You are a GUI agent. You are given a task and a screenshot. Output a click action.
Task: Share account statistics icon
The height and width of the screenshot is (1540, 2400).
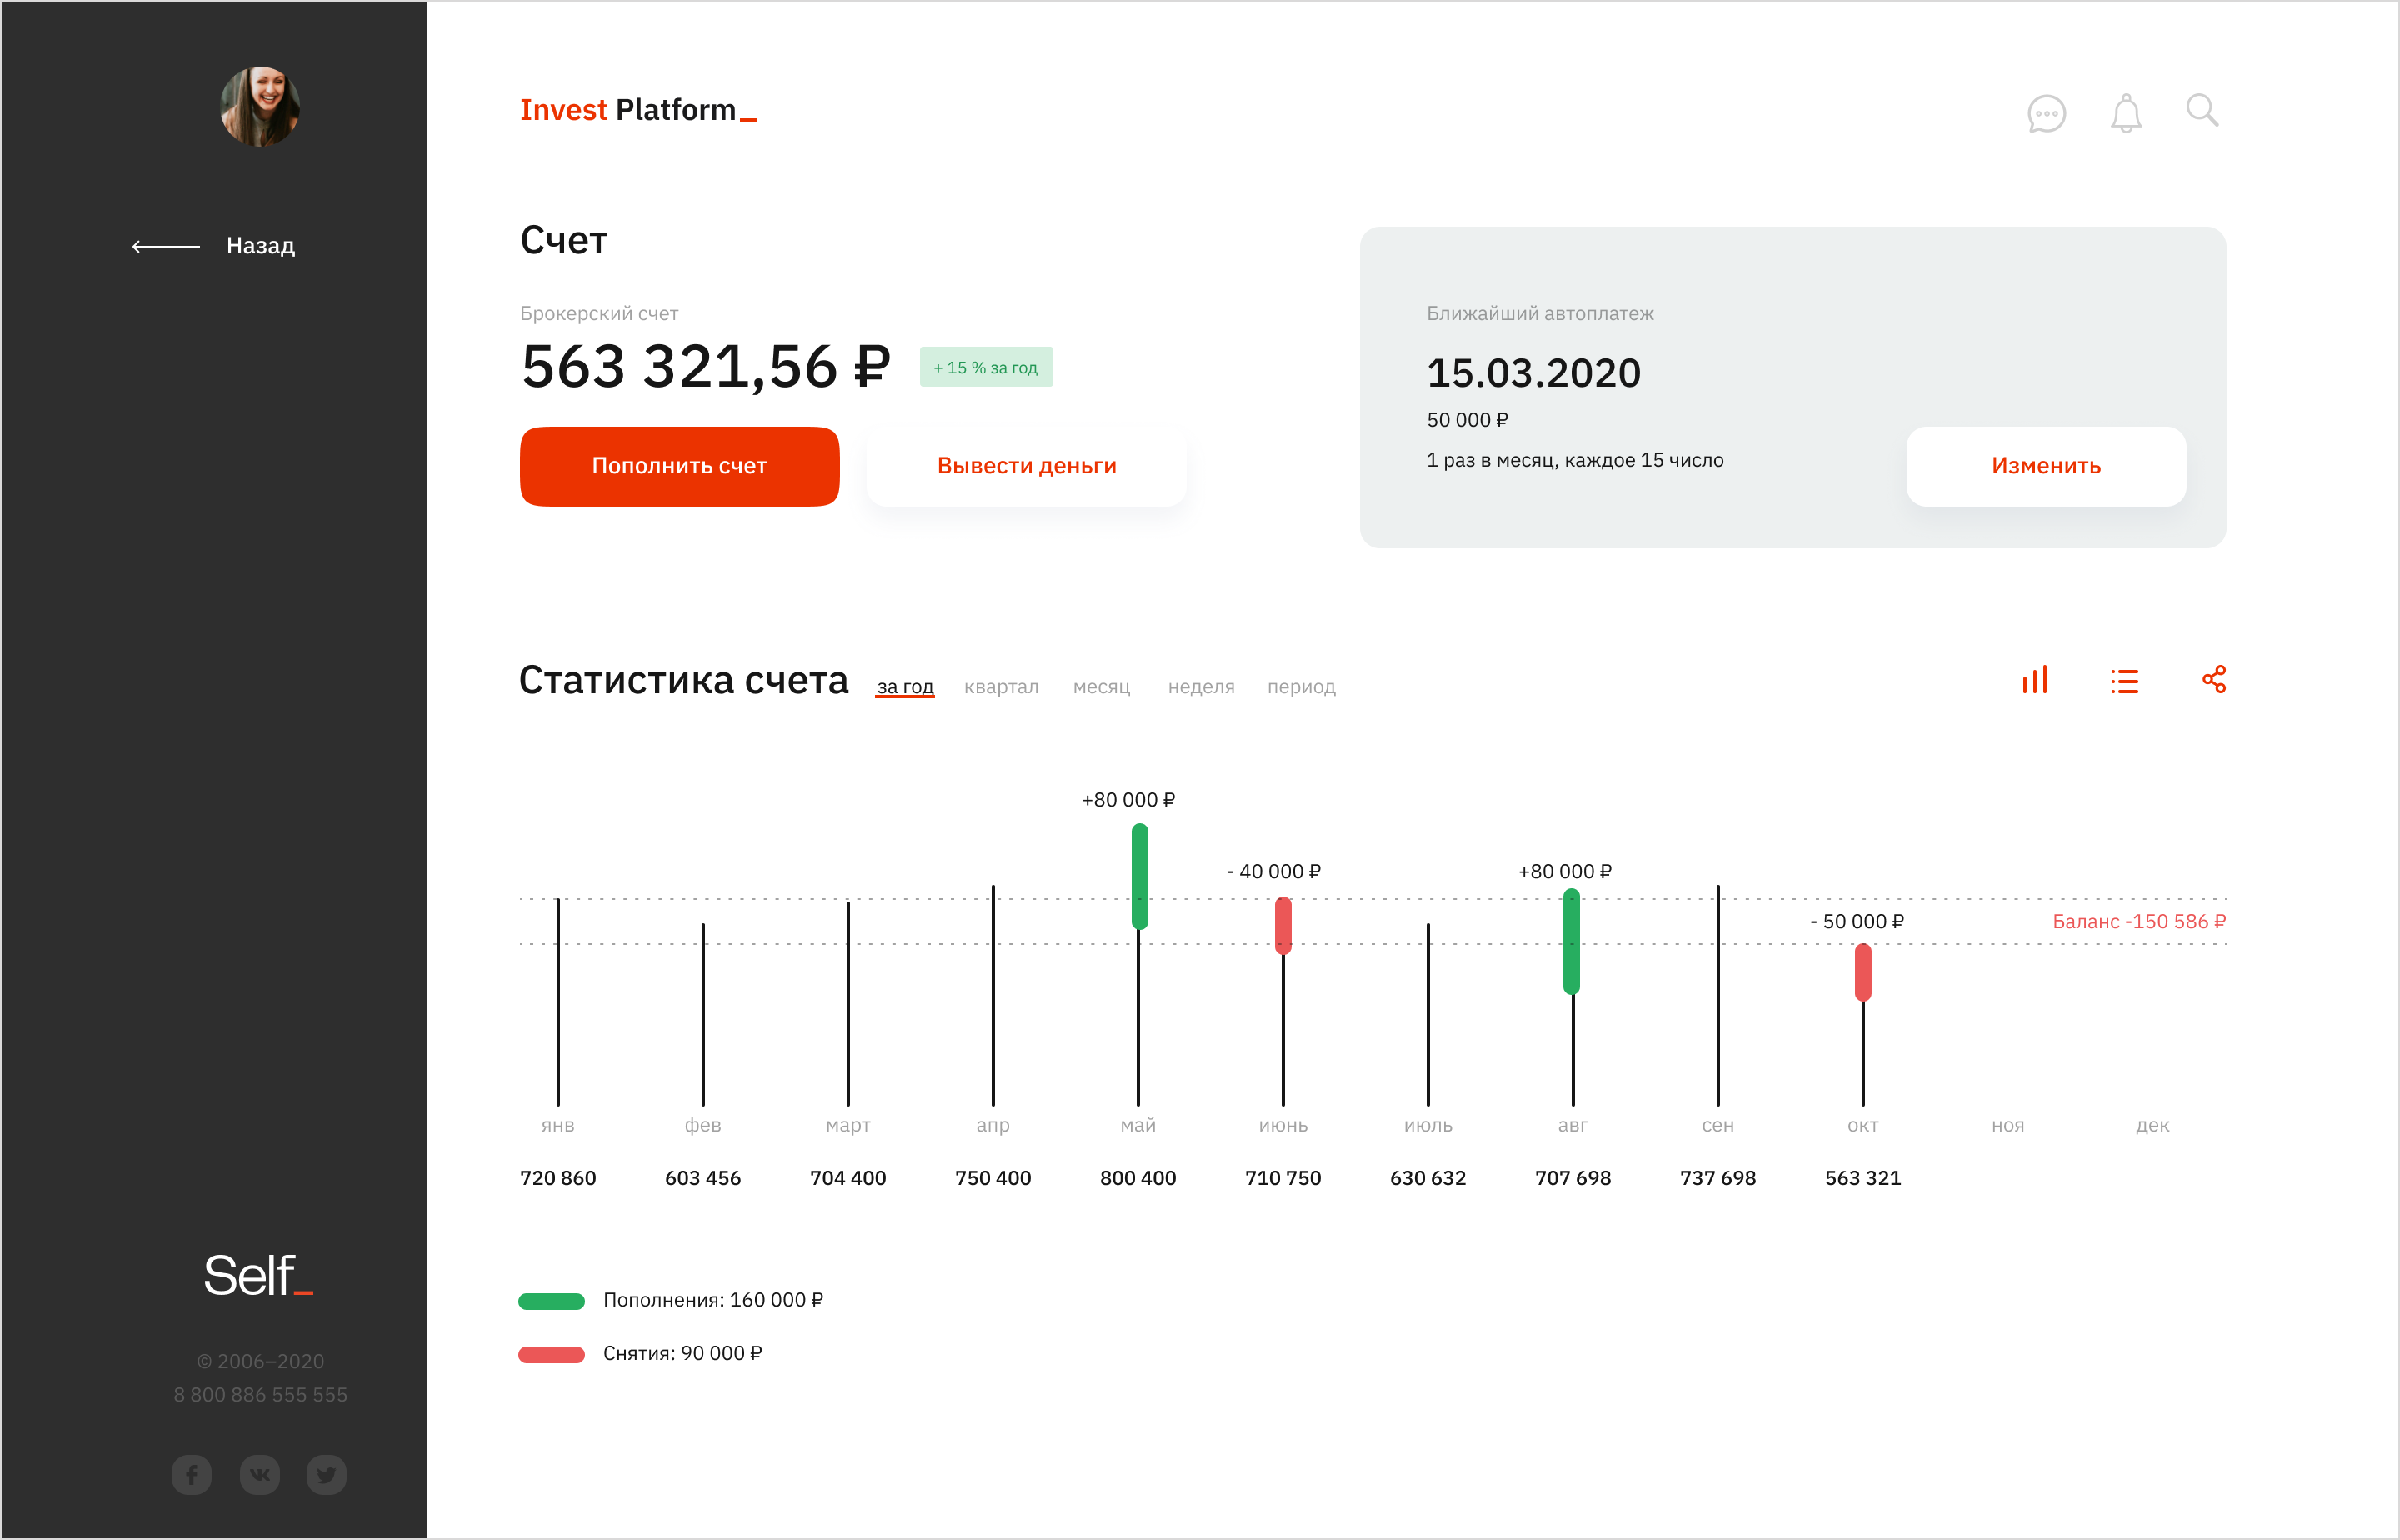[2214, 680]
